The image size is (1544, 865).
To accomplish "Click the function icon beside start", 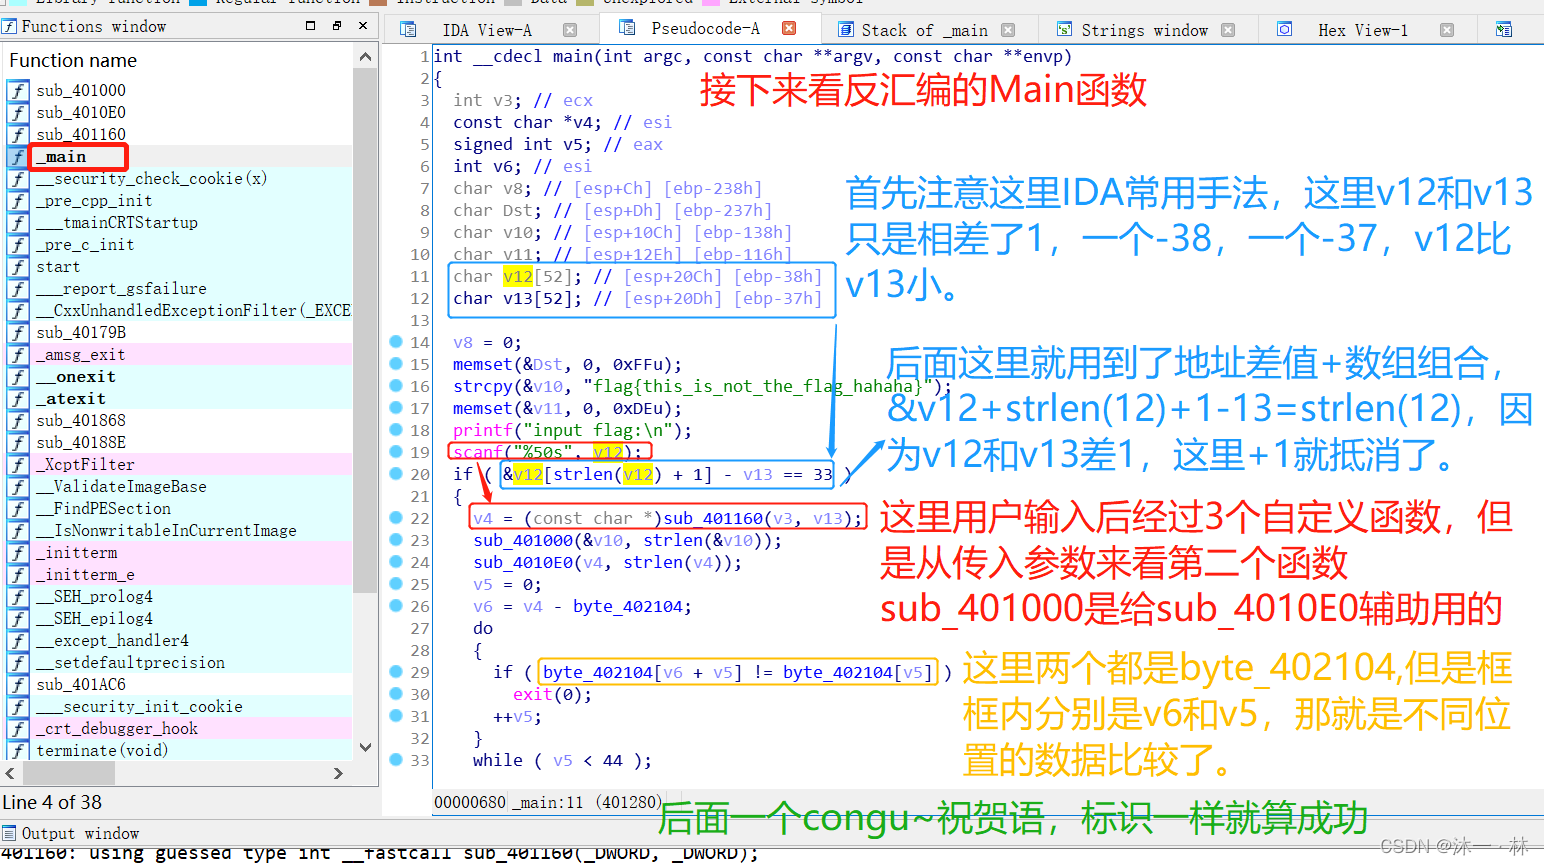I will [18, 267].
